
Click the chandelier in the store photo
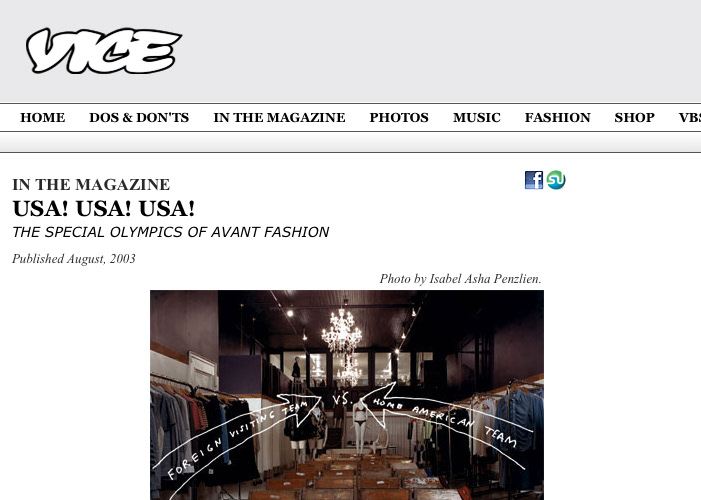tap(342, 332)
